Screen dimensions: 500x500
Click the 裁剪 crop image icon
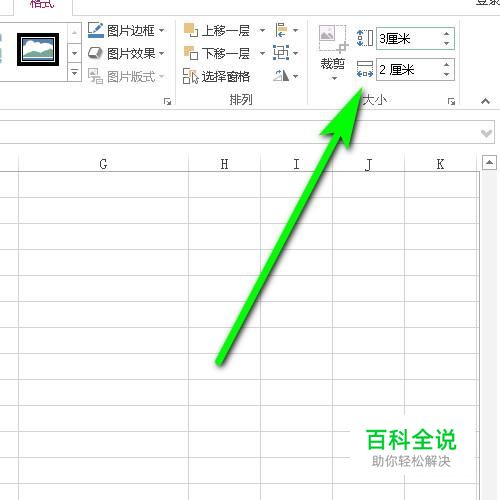click(333, 39)
